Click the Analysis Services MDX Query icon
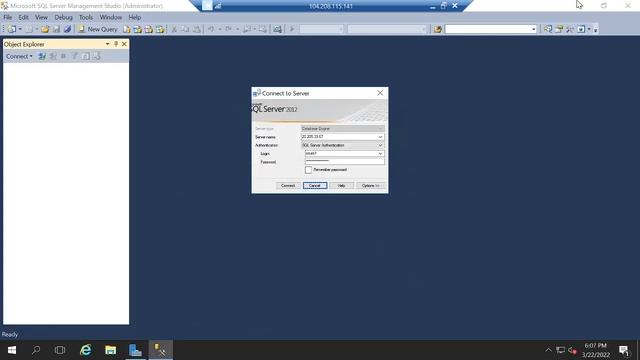The height and width of the screenshot is (360, 640). tap(138, 29)
